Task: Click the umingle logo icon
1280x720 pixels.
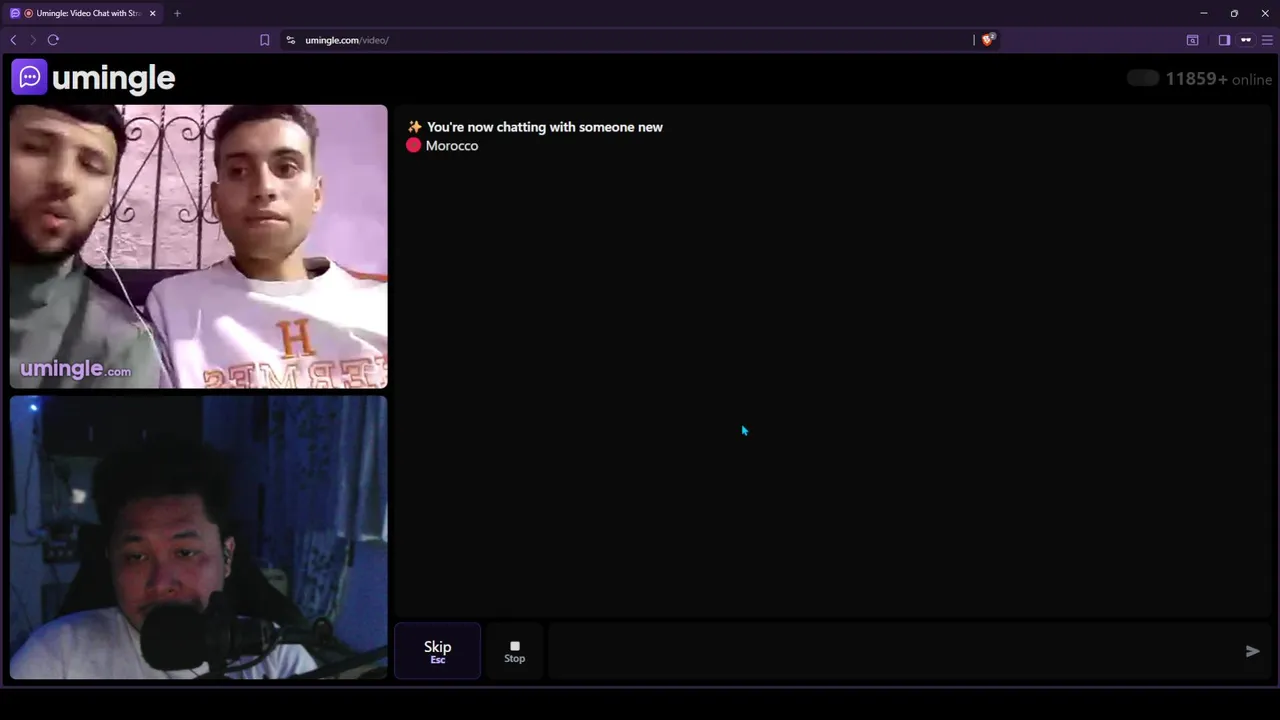Action: click(x=29, y=77)
